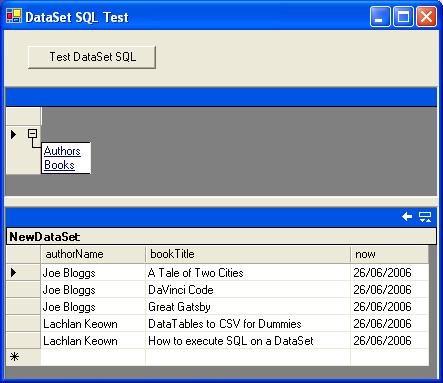The width and height of the screenshot is (443, 383).
Task: Sort by bookTitle column header
Action: click(x=248, y=254)
